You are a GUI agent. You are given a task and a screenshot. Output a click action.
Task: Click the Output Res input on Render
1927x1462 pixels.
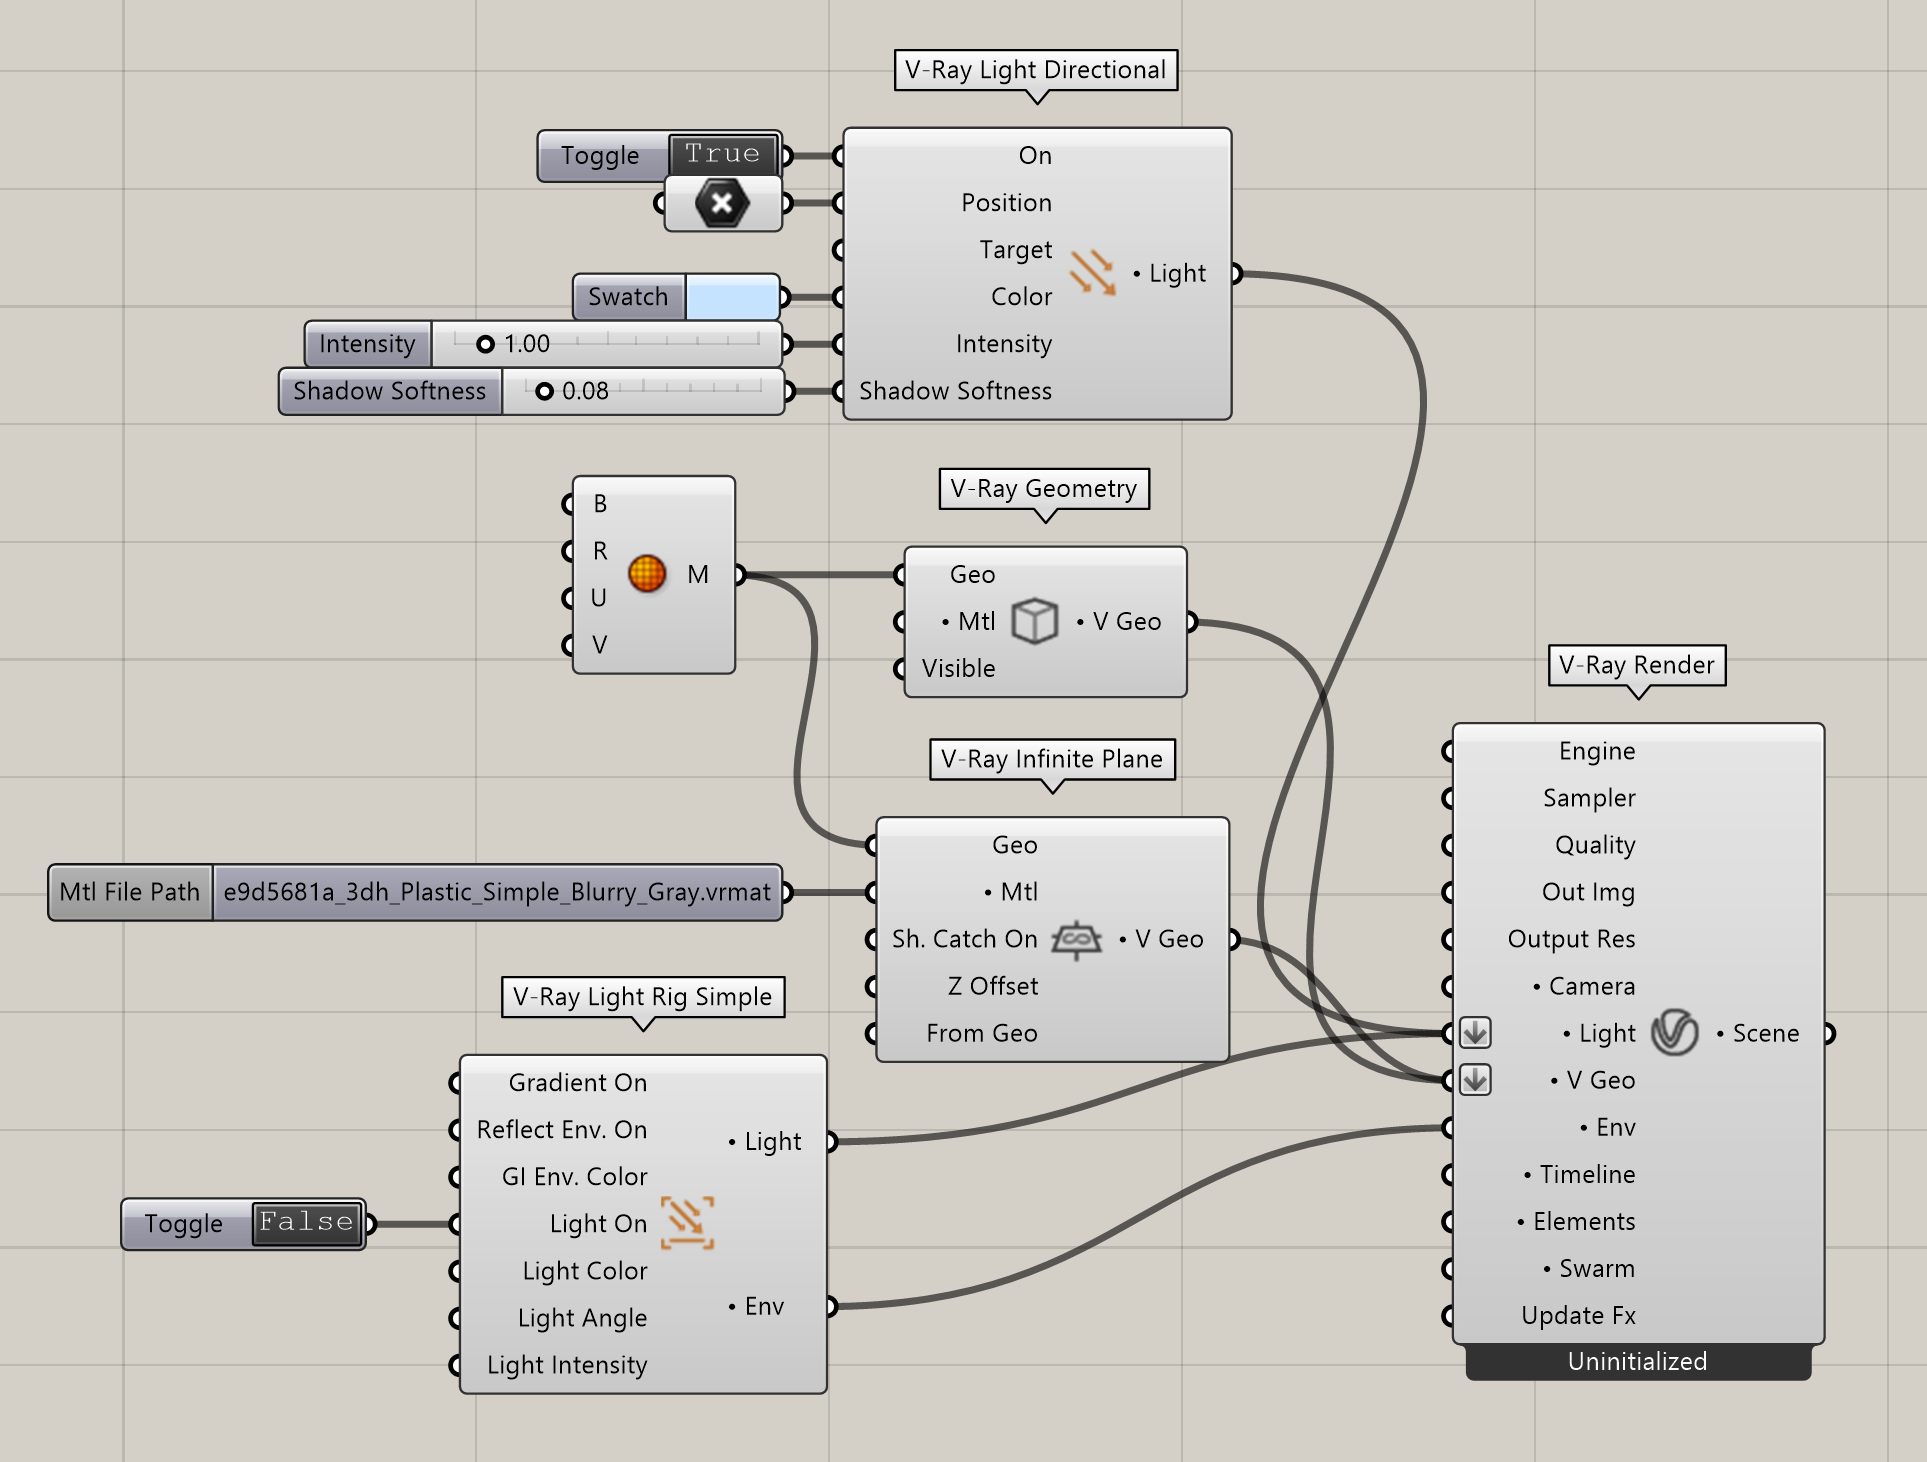pos(1571,939)
